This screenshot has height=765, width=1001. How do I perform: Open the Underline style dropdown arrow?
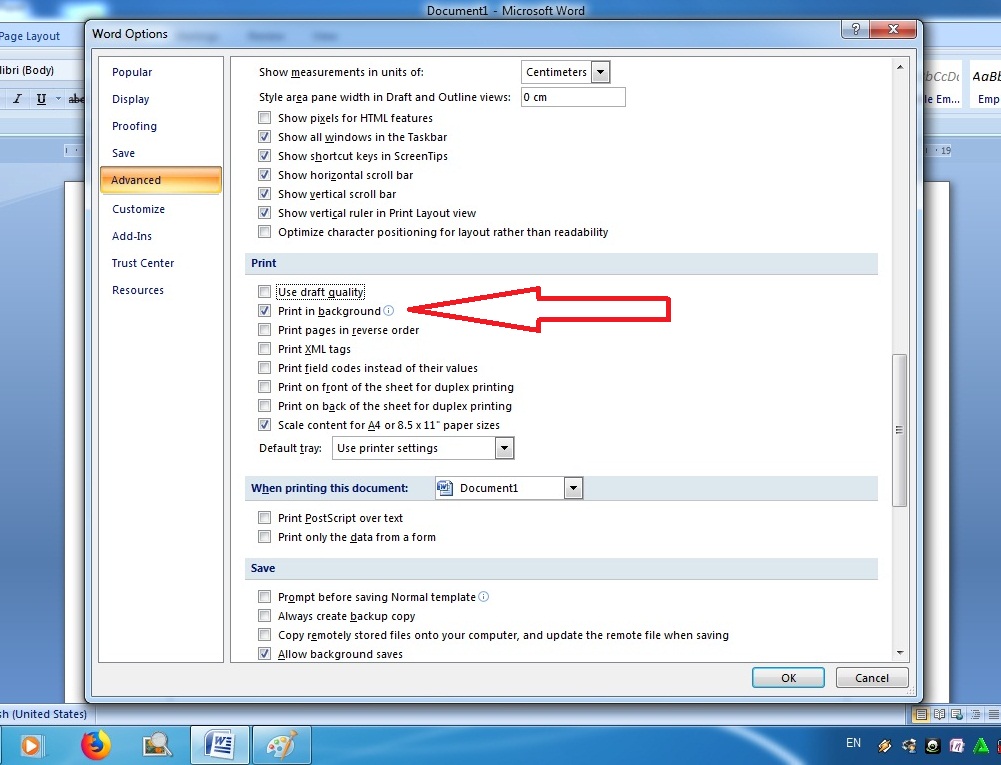[58, 98]
